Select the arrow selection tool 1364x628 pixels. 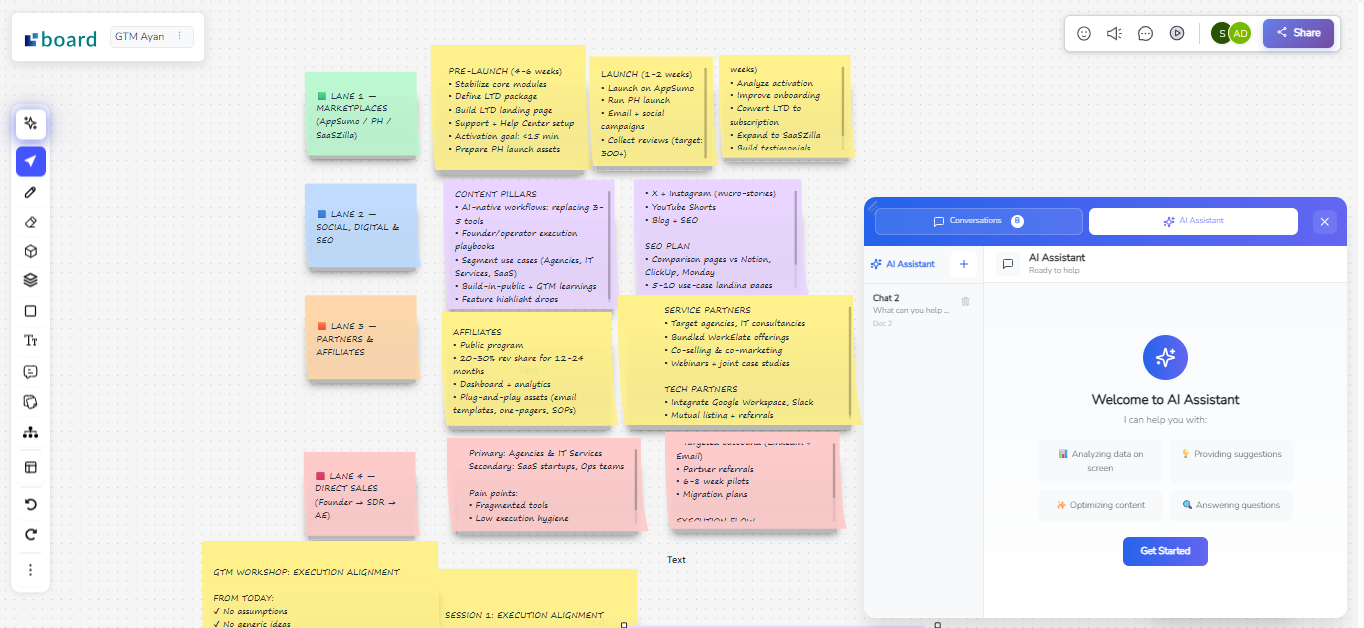pyautogui.click(x=30, y=161)
